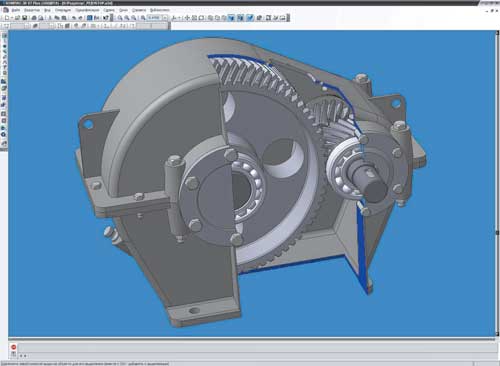Click the Redo arrow icon
500x366 pixels.
click(x=80, y=18)
